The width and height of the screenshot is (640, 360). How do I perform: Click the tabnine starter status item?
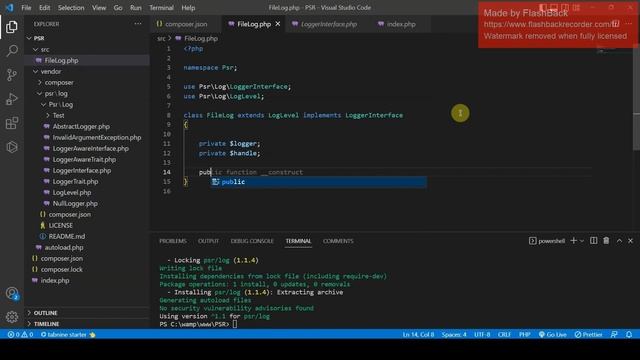(x=68, y=334)
